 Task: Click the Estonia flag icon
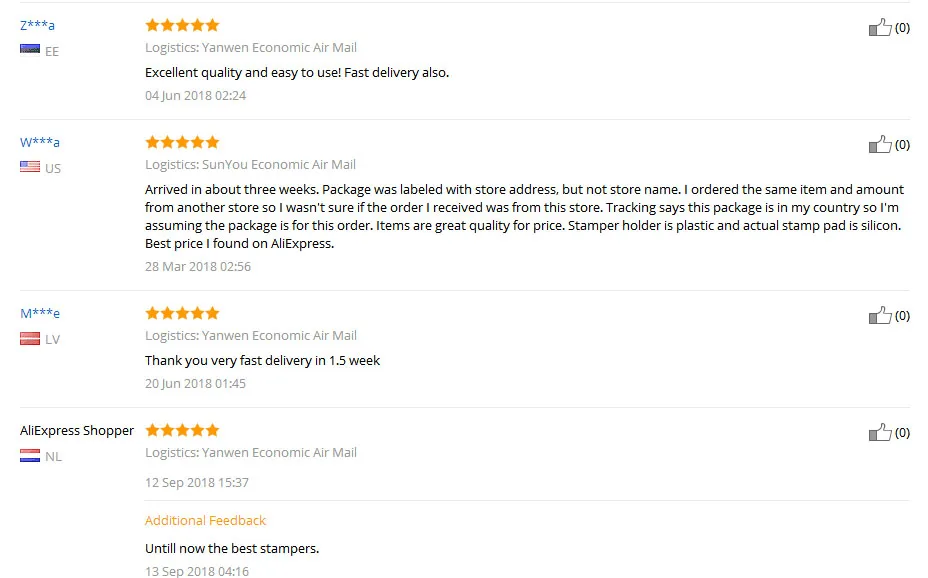[x=30, y=49]
